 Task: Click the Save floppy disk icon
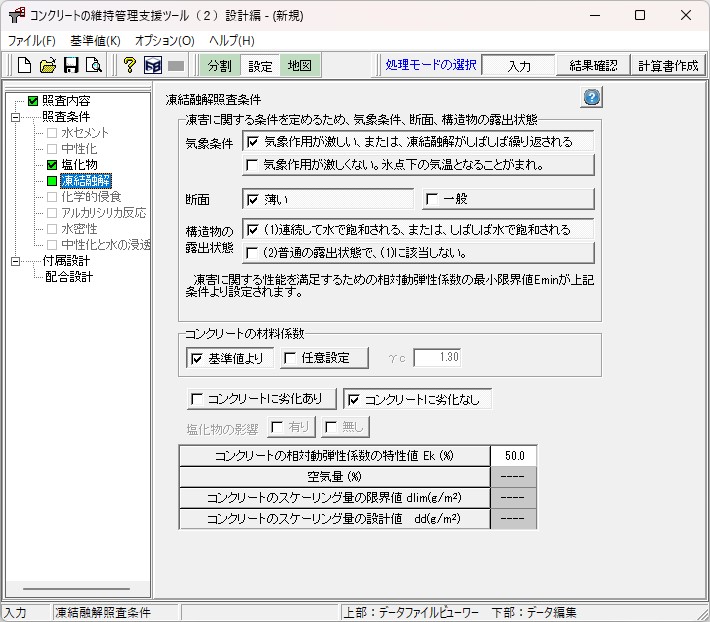(x=70, y=66)
